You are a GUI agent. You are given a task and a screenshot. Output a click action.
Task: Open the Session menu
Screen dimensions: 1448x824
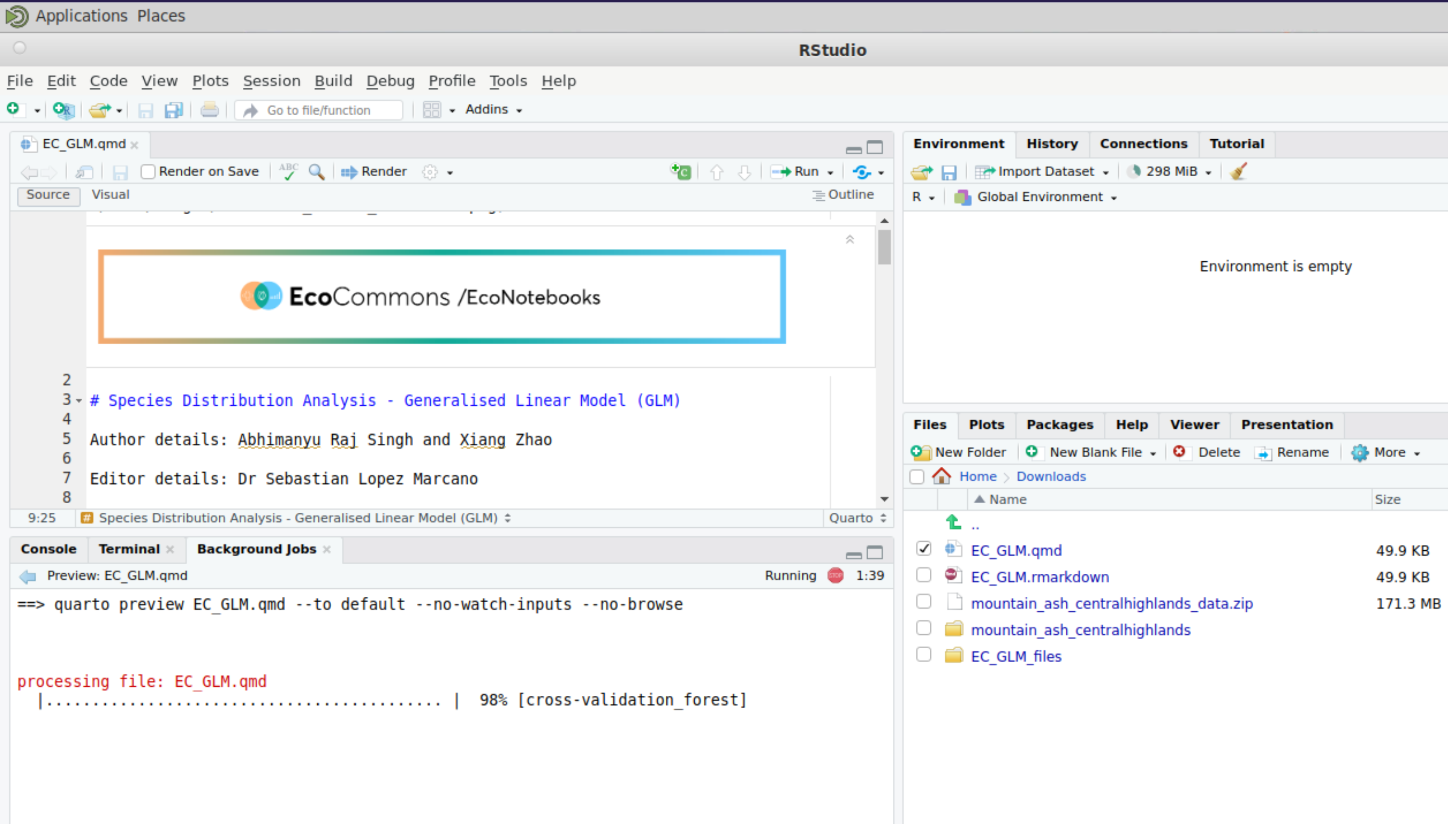pyautogui.click(x=271, y=81)
